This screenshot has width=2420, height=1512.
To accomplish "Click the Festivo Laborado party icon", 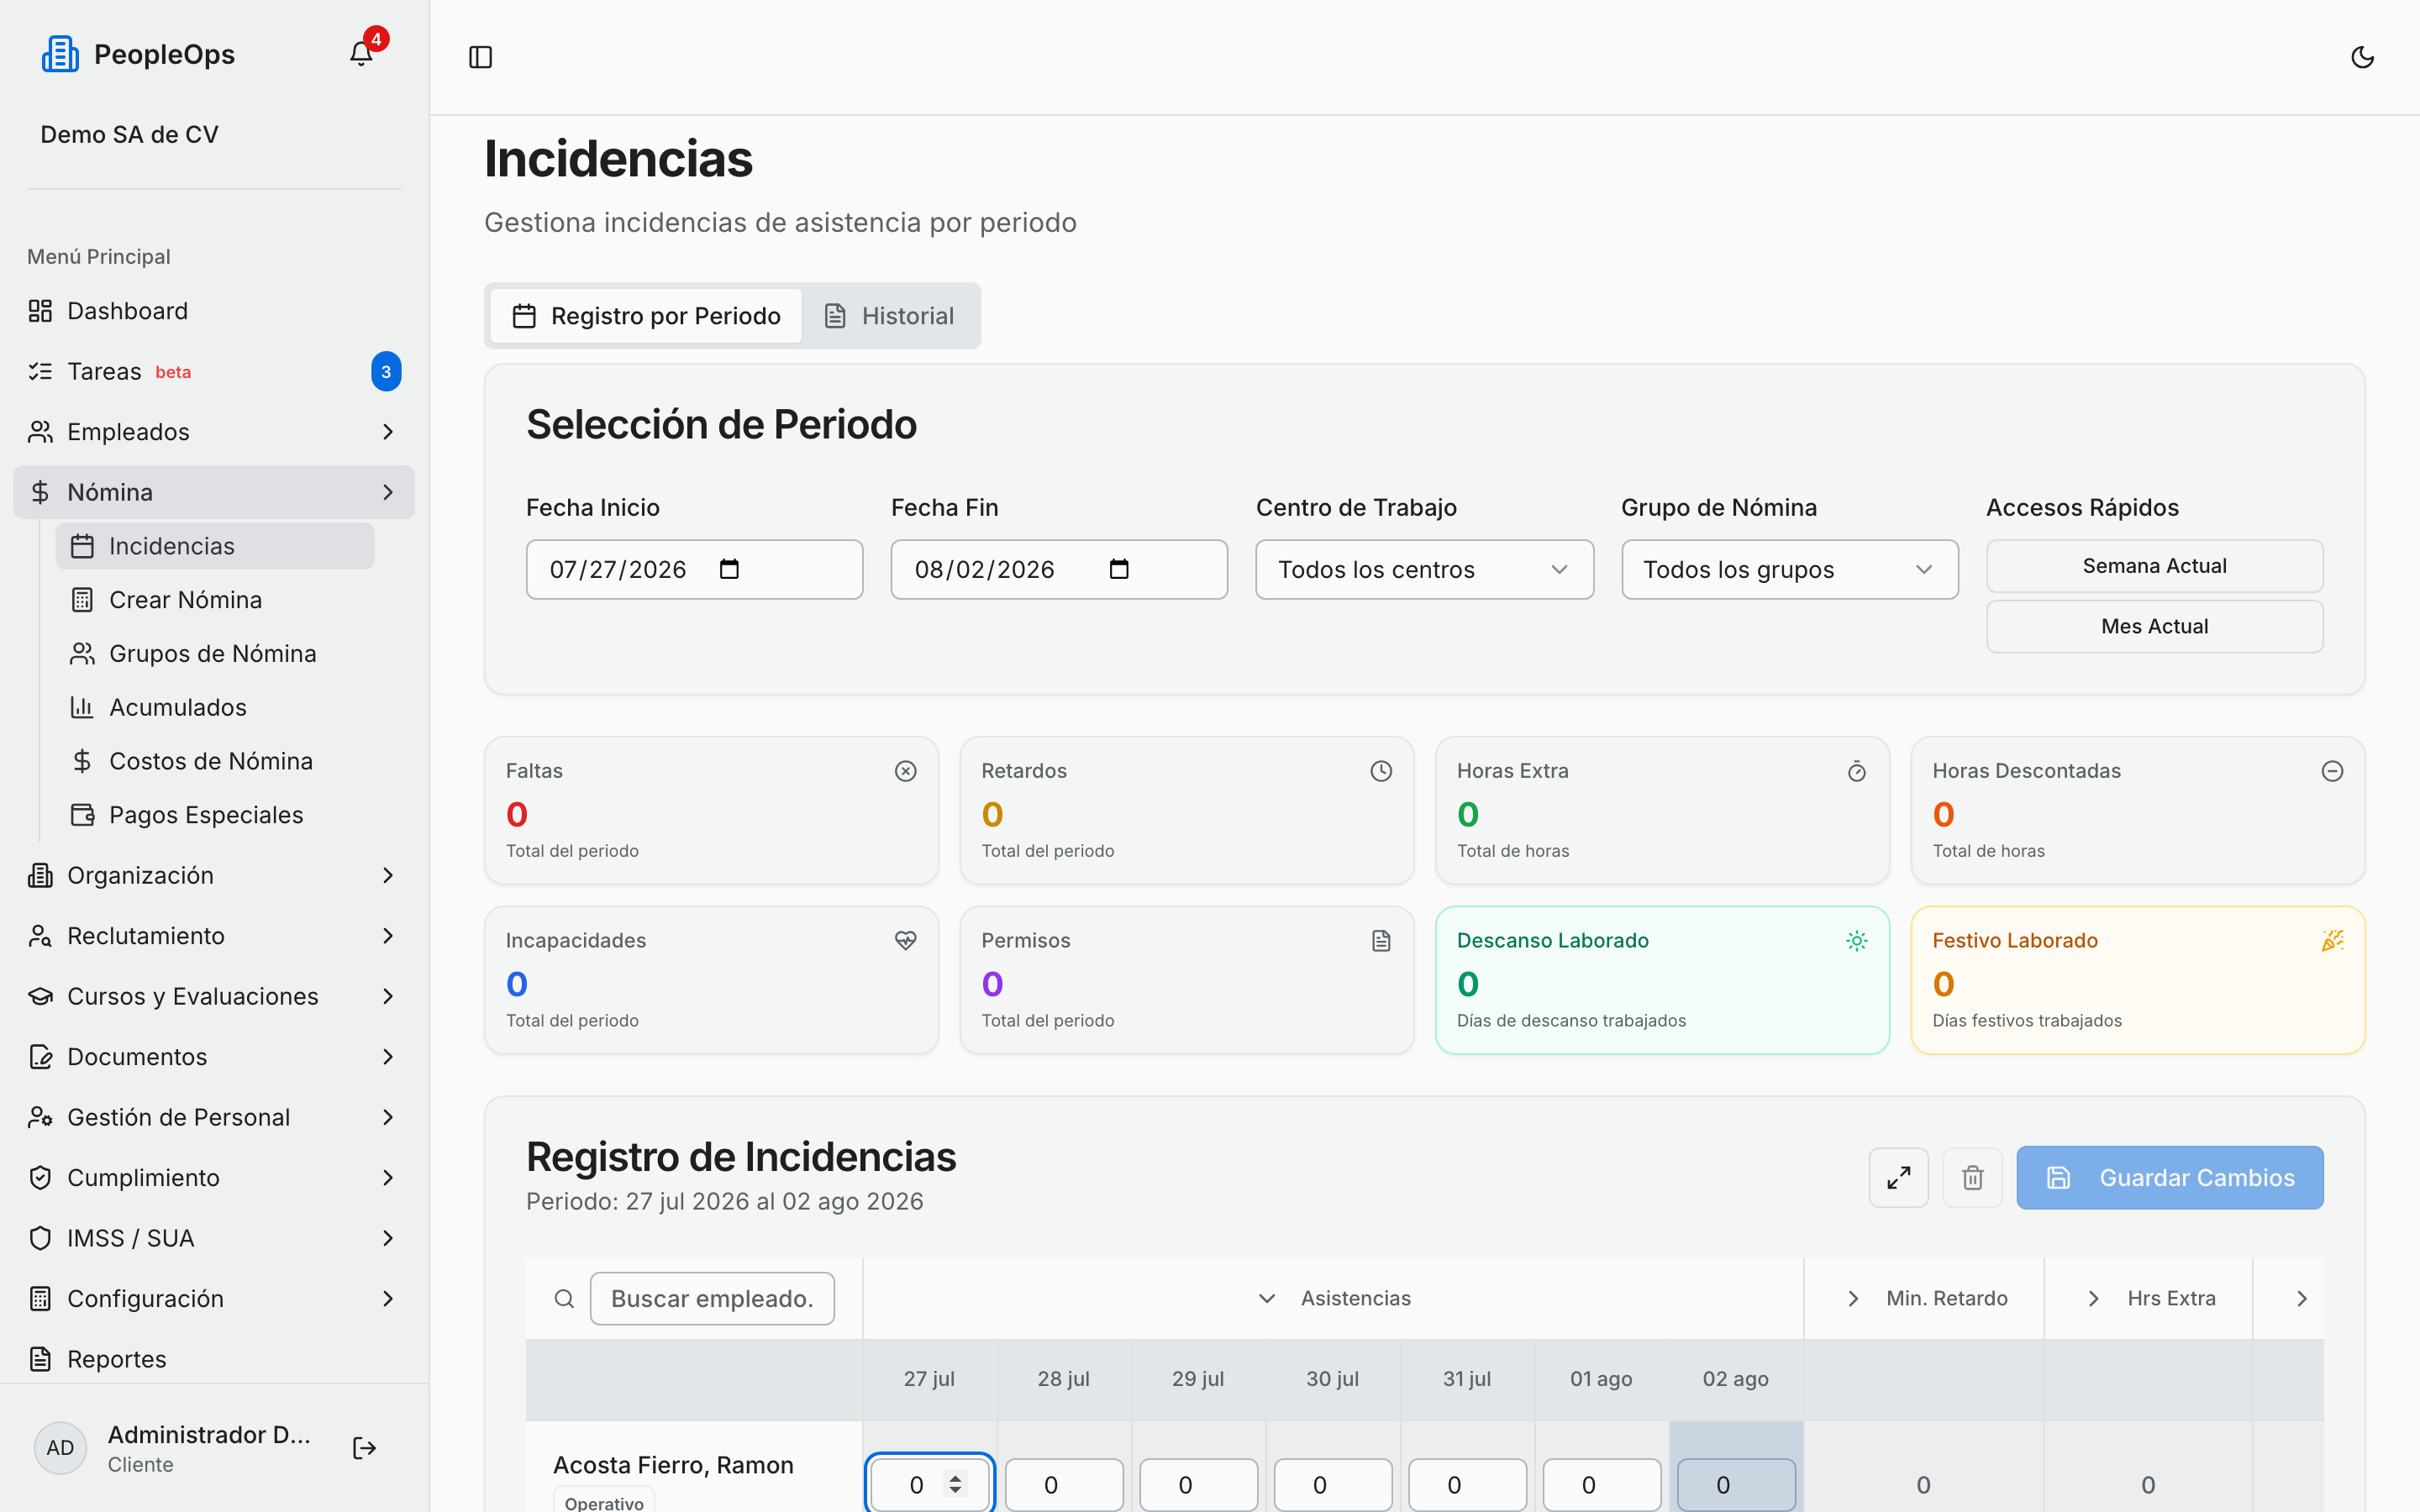I will tap(2332, 940).
